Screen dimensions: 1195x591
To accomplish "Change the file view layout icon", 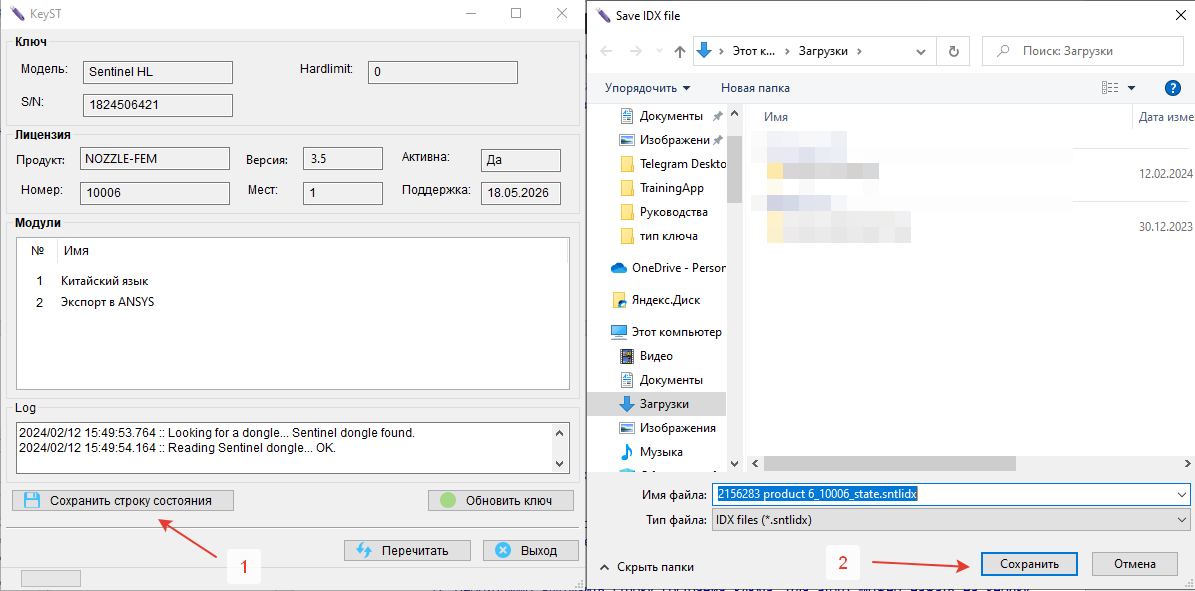I will pos(1110,88).
